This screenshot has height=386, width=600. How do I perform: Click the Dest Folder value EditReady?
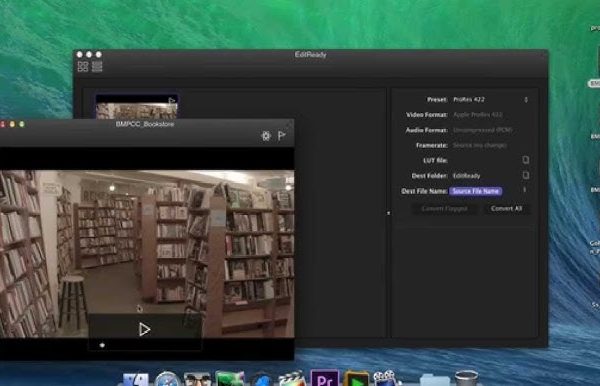(x=466, y=176)
